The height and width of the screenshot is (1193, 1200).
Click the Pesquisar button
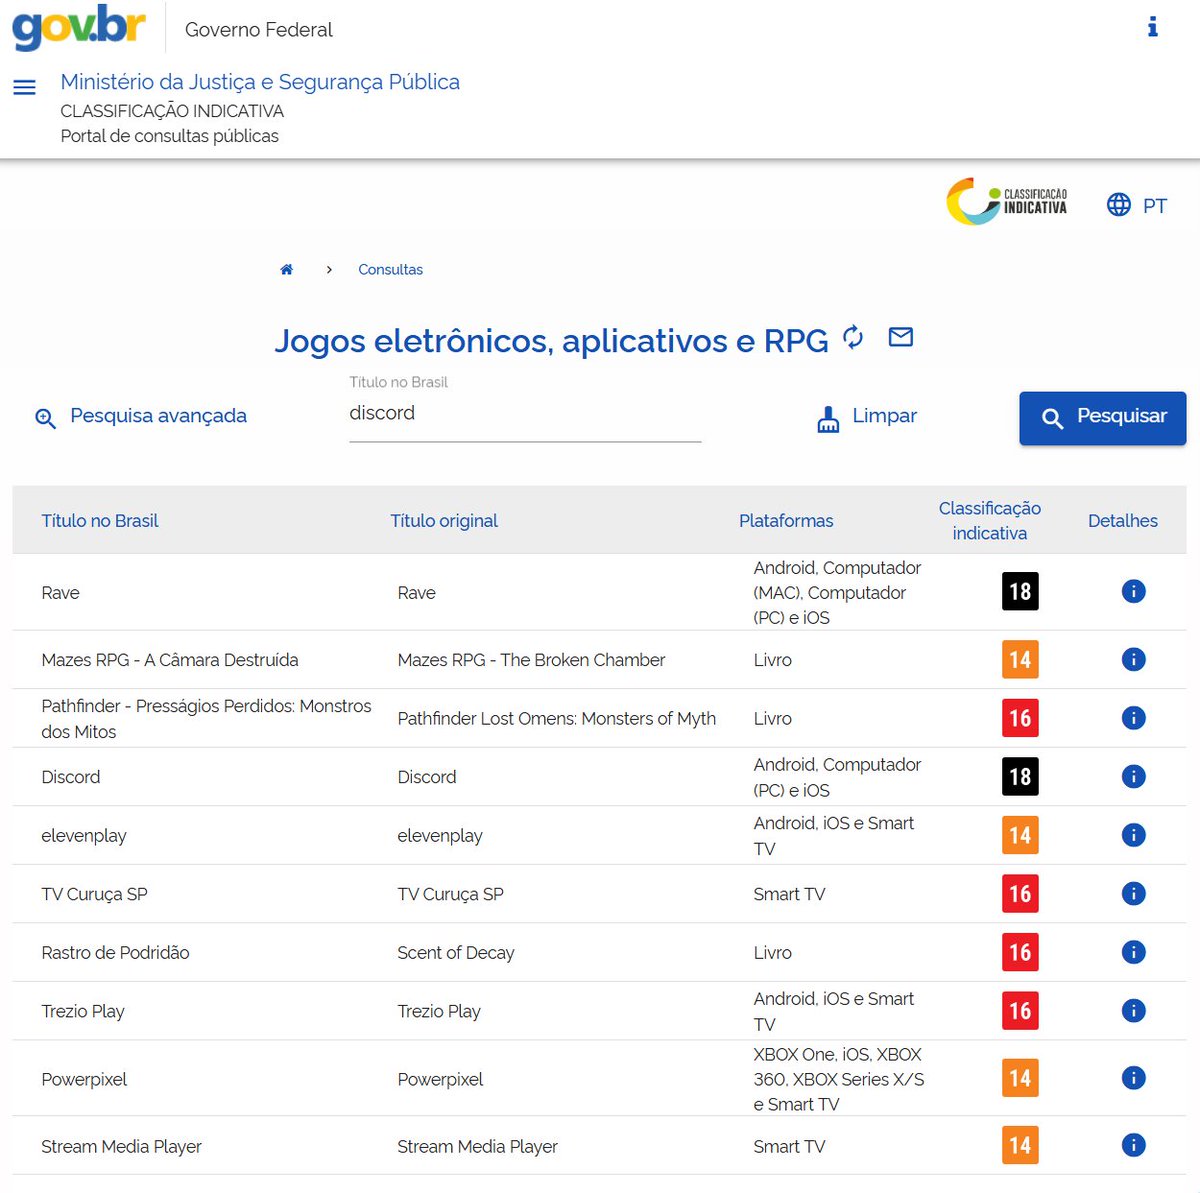point(1102,418)
